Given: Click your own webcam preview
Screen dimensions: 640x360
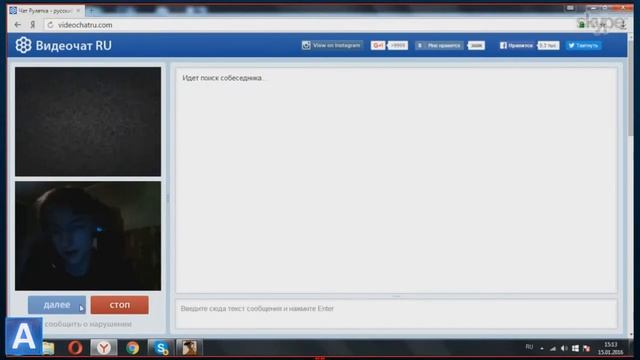Looking at the screenshot, I should (x=88, y=236).
